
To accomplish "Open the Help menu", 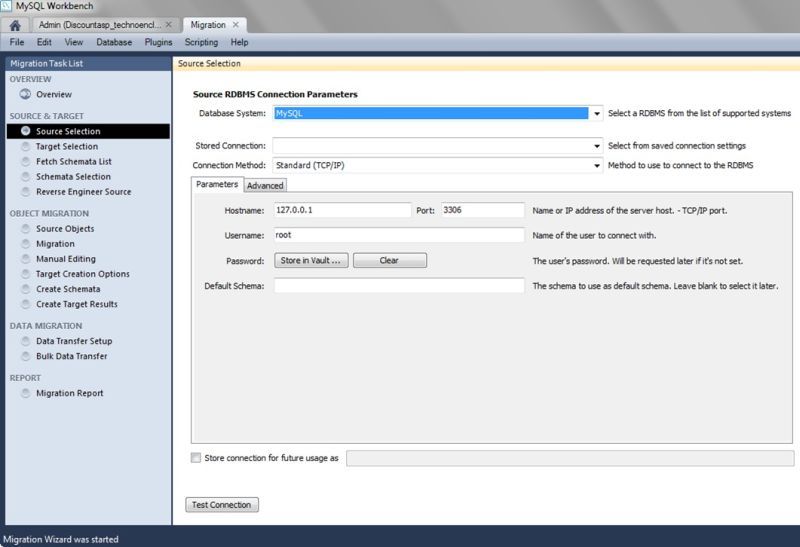I will tap(239, 42).
